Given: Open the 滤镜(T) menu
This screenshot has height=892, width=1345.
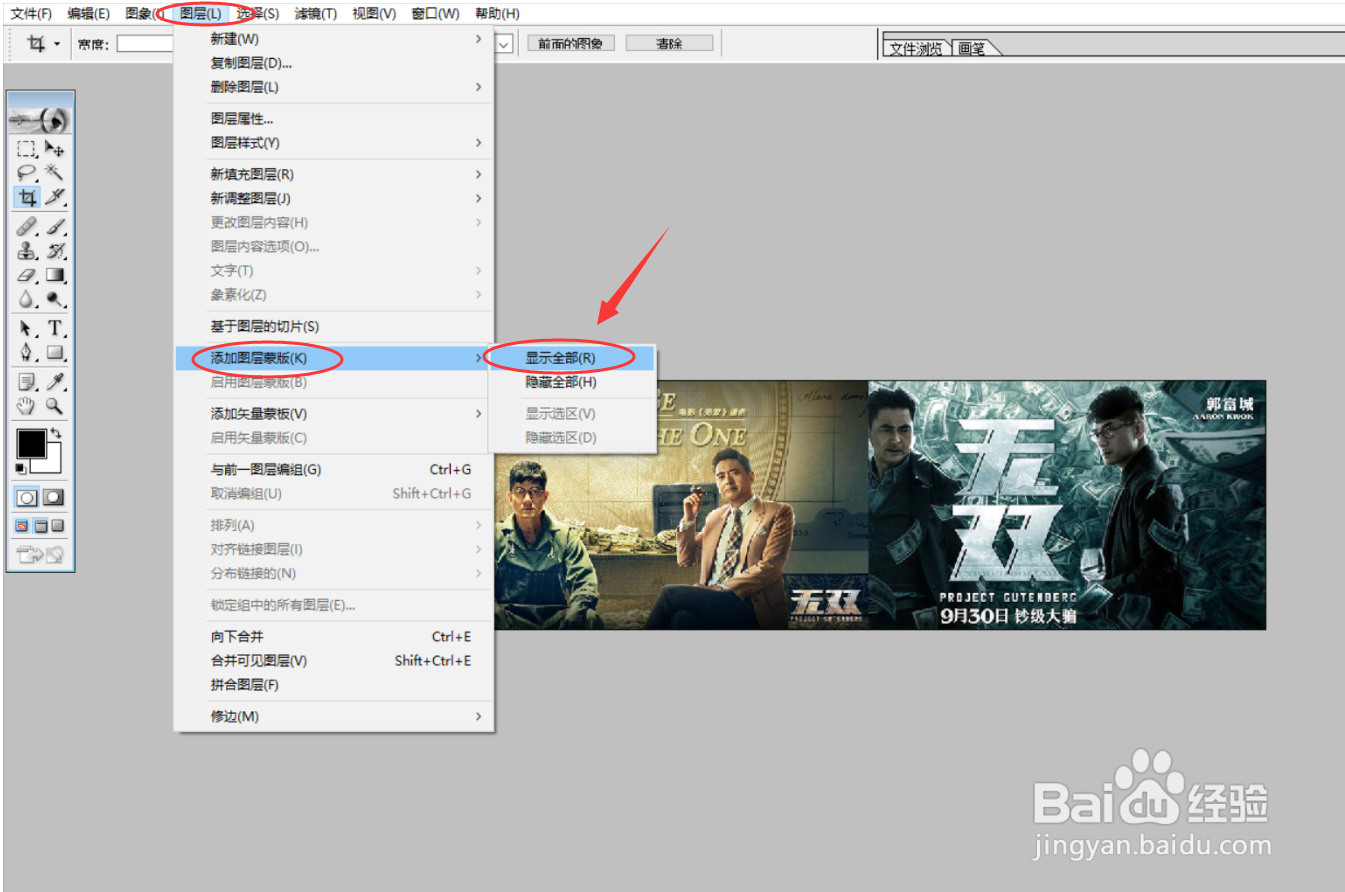Looking at the screenshot, I should pyautogui.click(x=315, y=14).
